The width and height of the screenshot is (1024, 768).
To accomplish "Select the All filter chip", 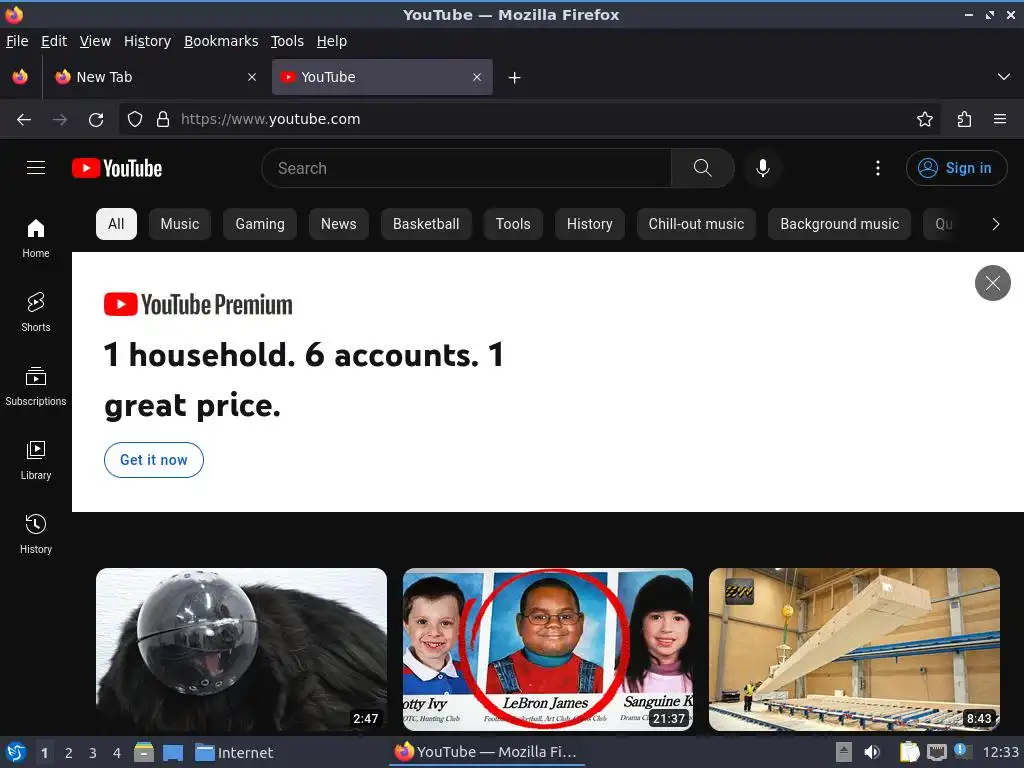I will pyautogui.click(x=116, y=224).
